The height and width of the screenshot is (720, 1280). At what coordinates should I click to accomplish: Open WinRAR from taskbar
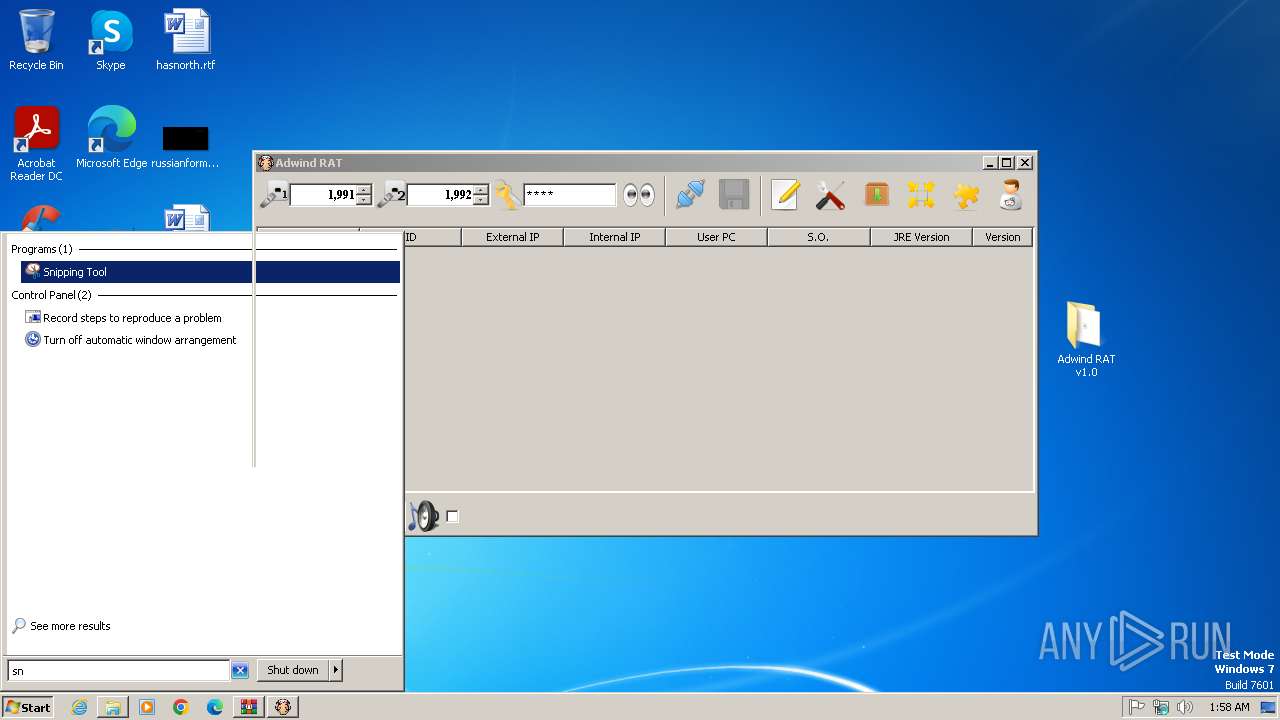(249, 707)
